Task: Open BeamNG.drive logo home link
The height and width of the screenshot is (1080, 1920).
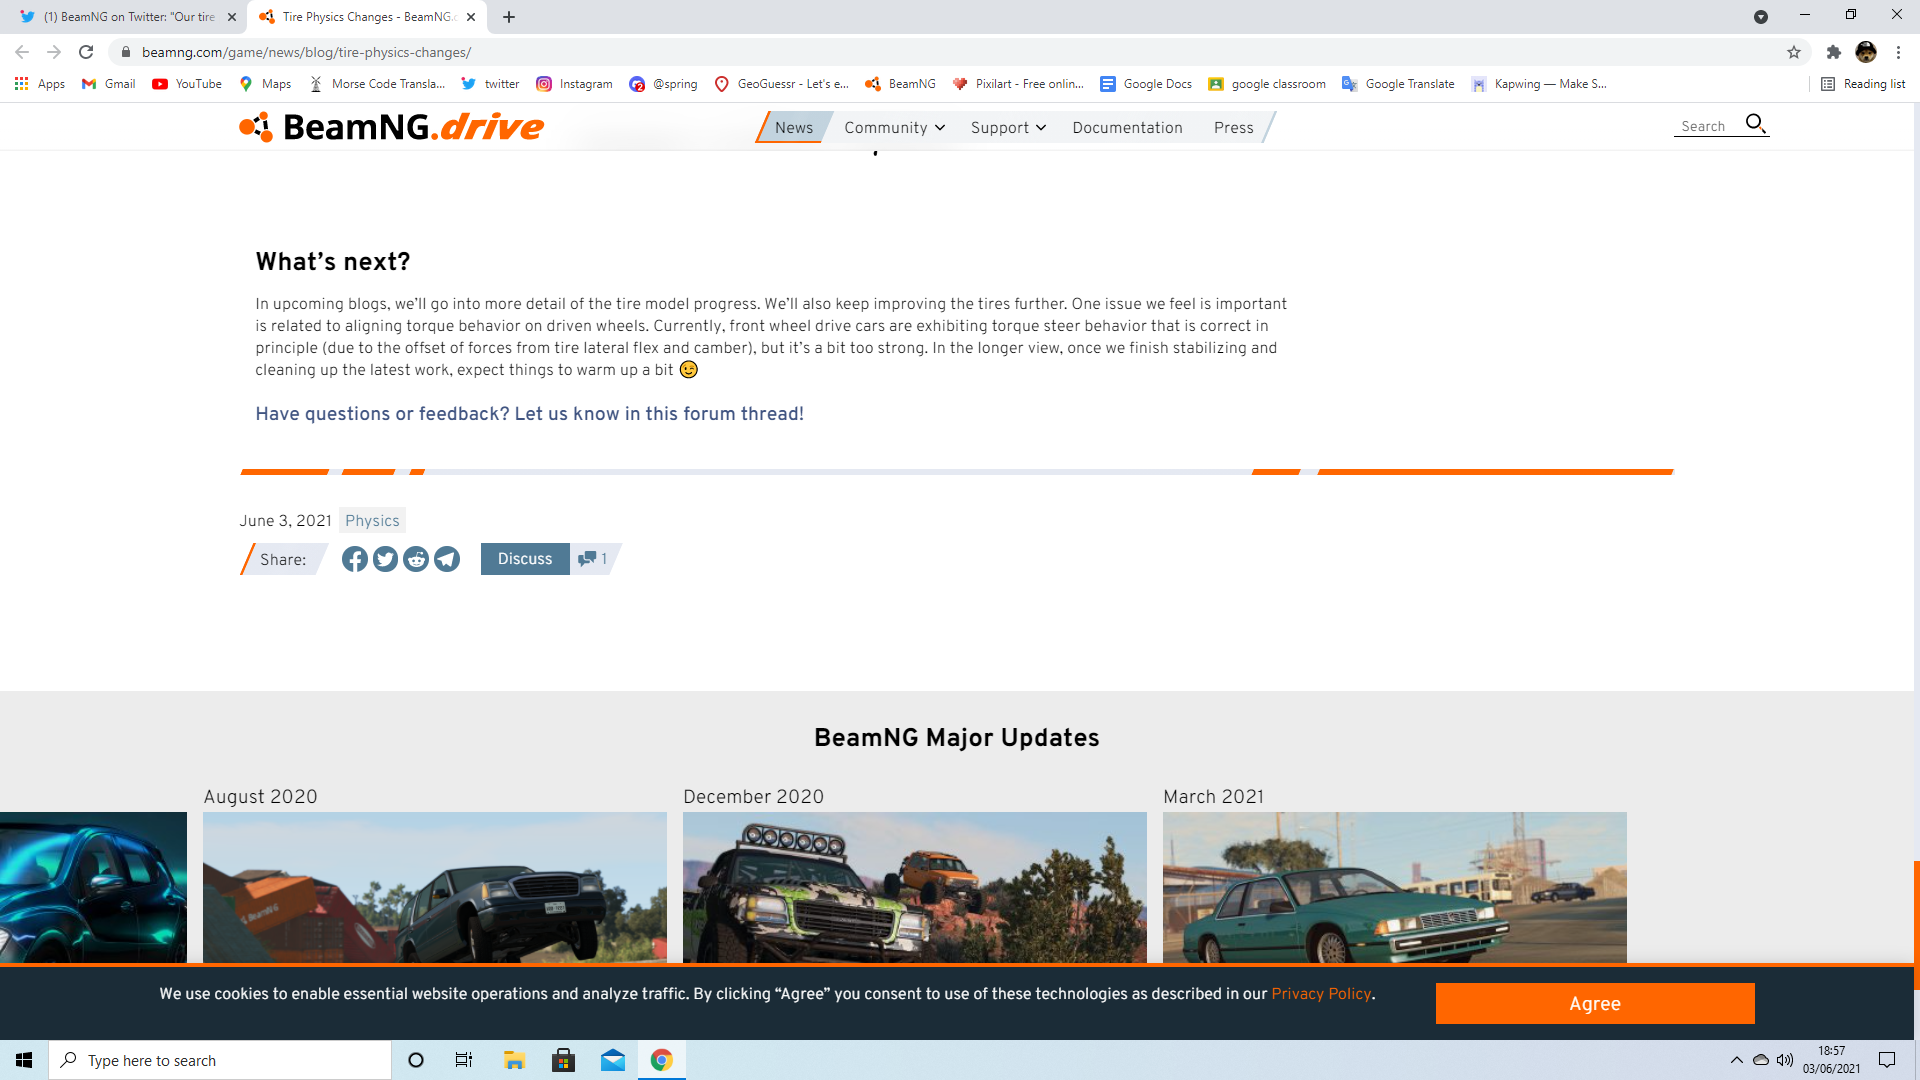Action: [x=391, y=127]
